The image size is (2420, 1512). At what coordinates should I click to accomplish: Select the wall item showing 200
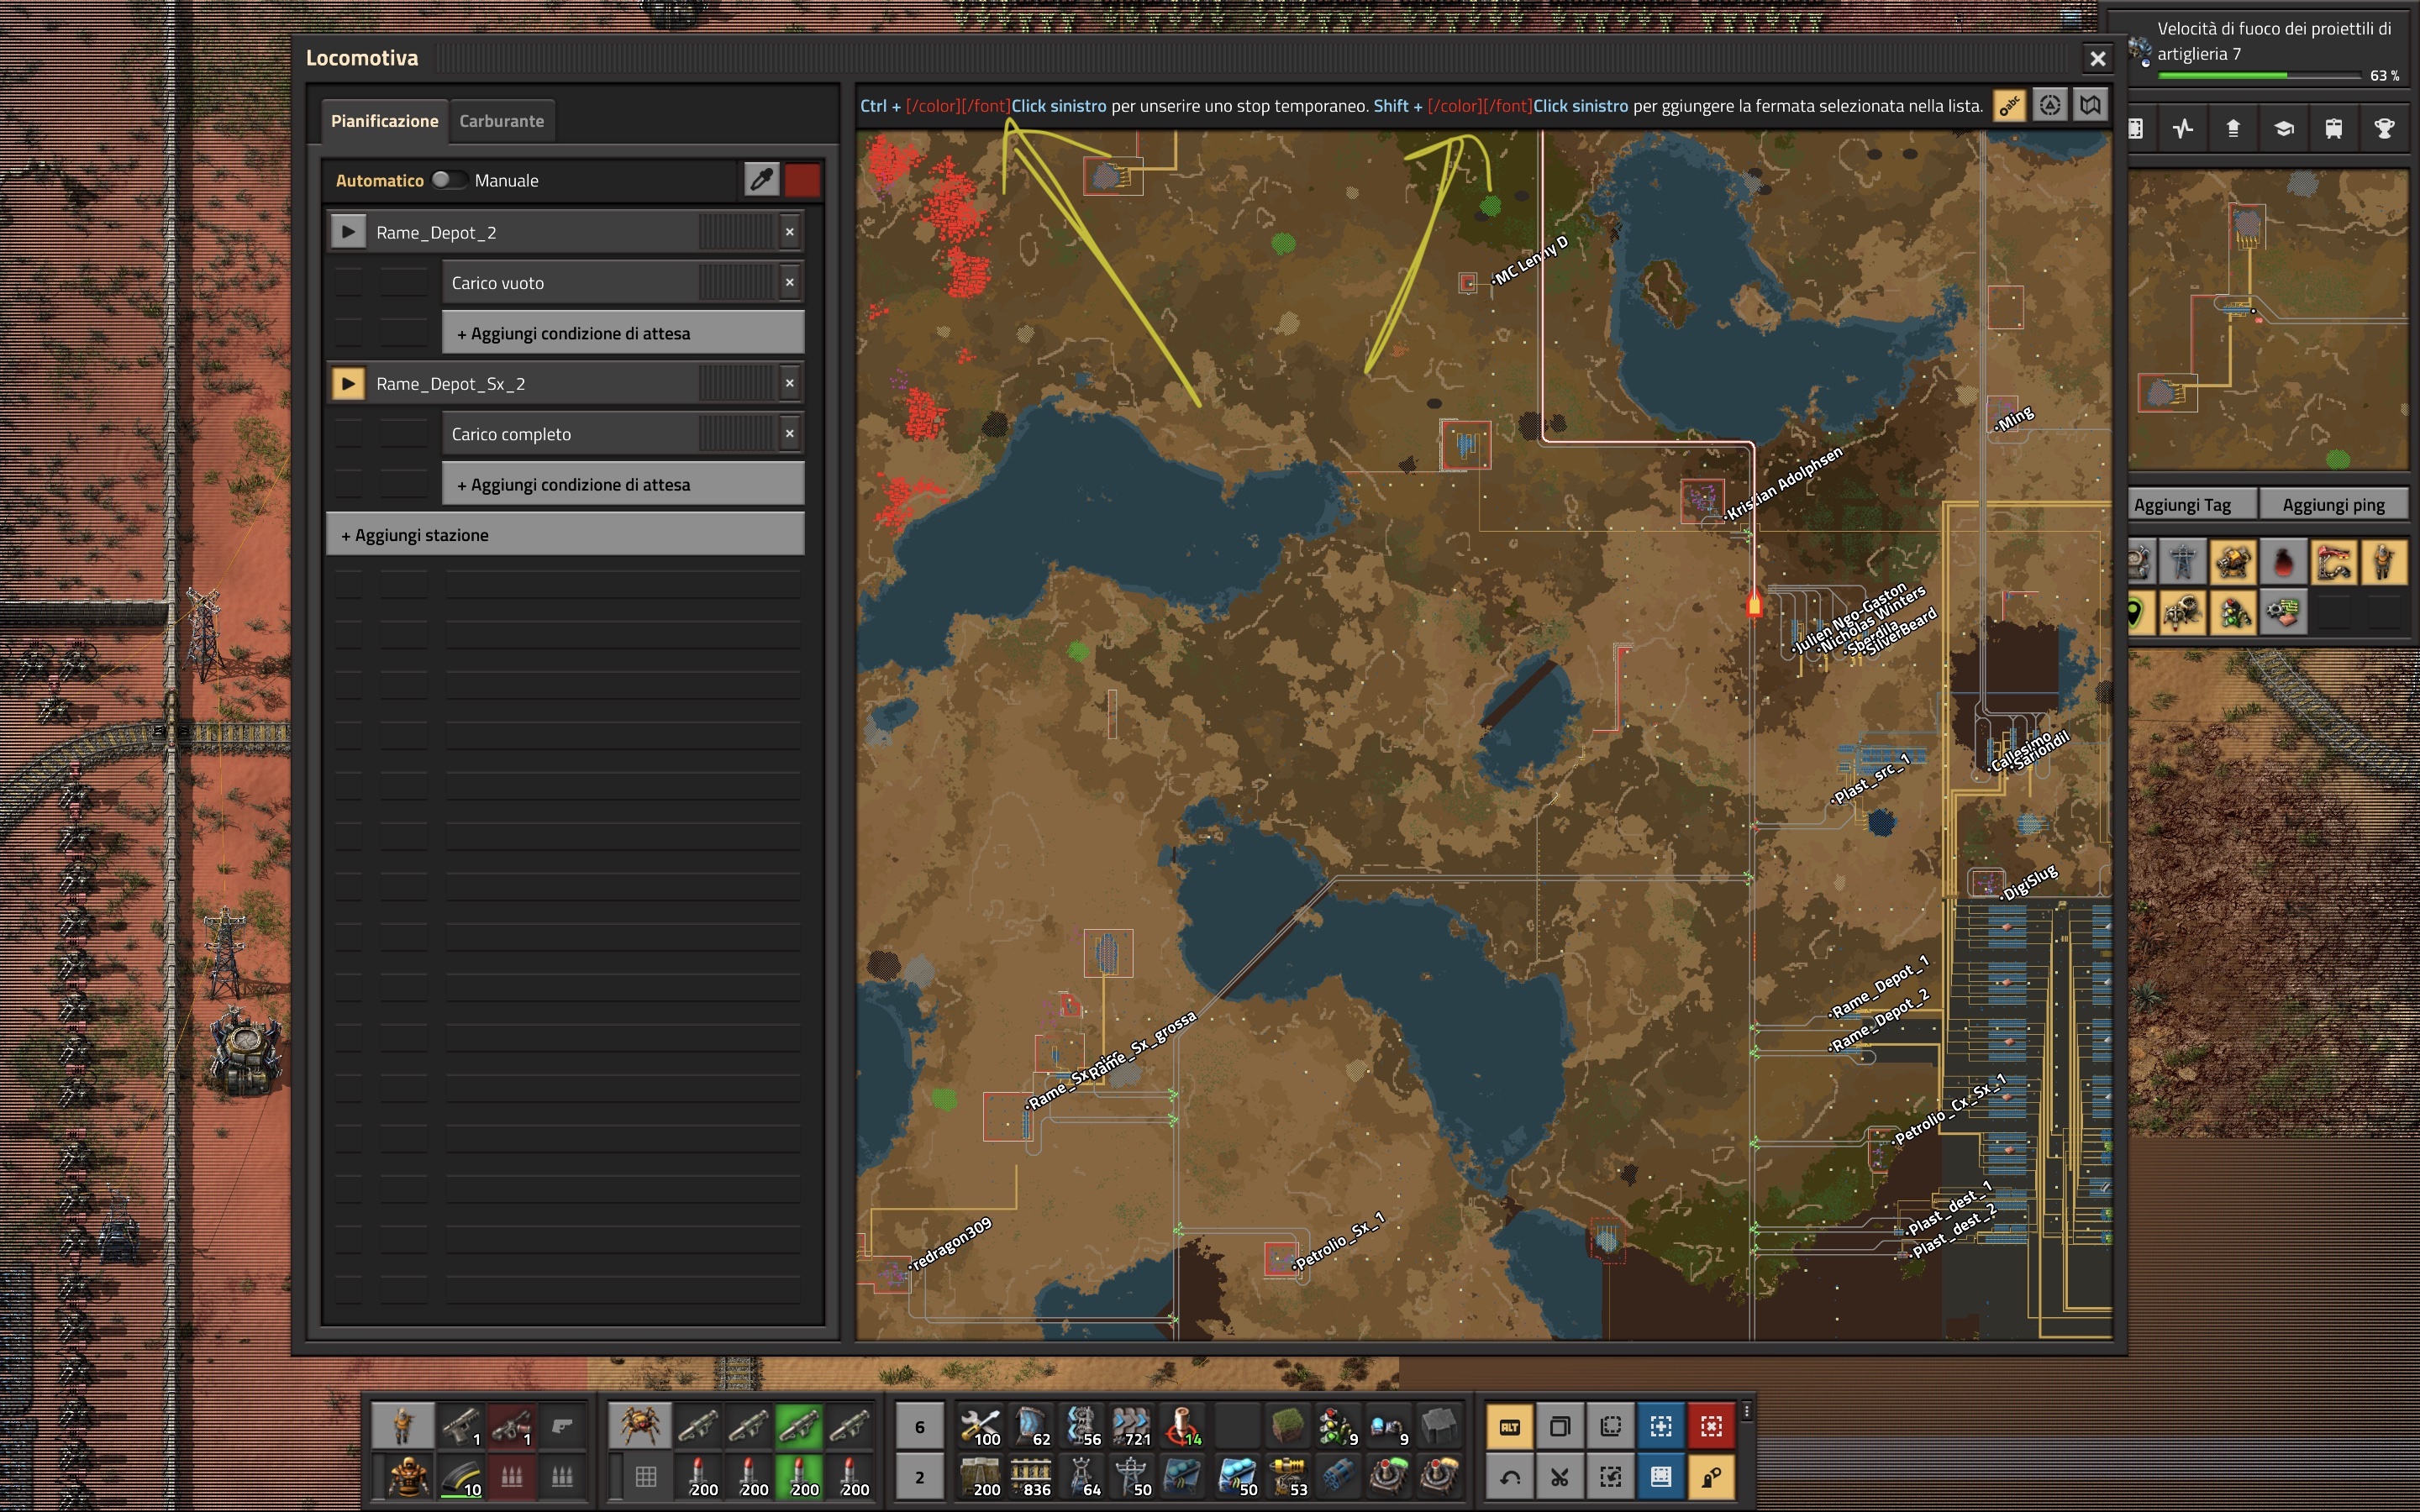point(980,1476)
